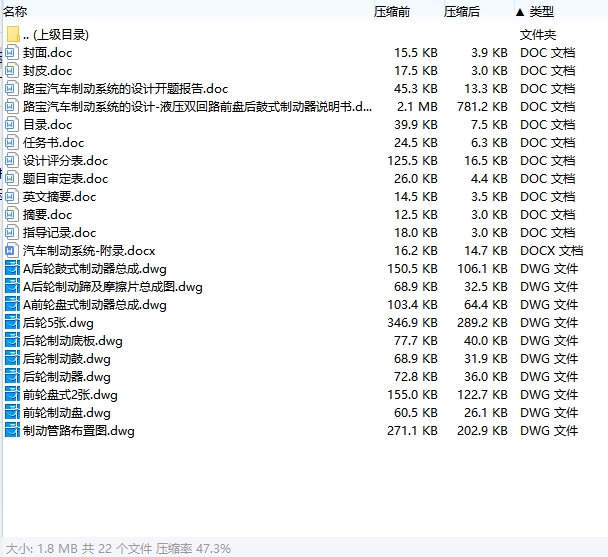608x557 pixels.
Task: Select the file name 后轮制动鼓.dwg
Action: (67, 359)
